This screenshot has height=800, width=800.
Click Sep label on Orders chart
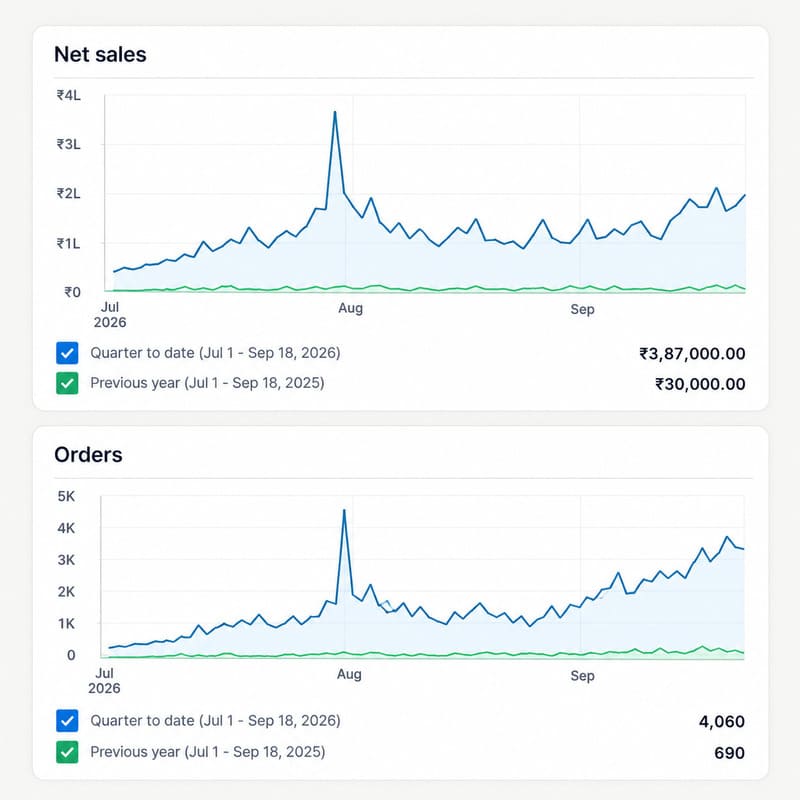582,676
